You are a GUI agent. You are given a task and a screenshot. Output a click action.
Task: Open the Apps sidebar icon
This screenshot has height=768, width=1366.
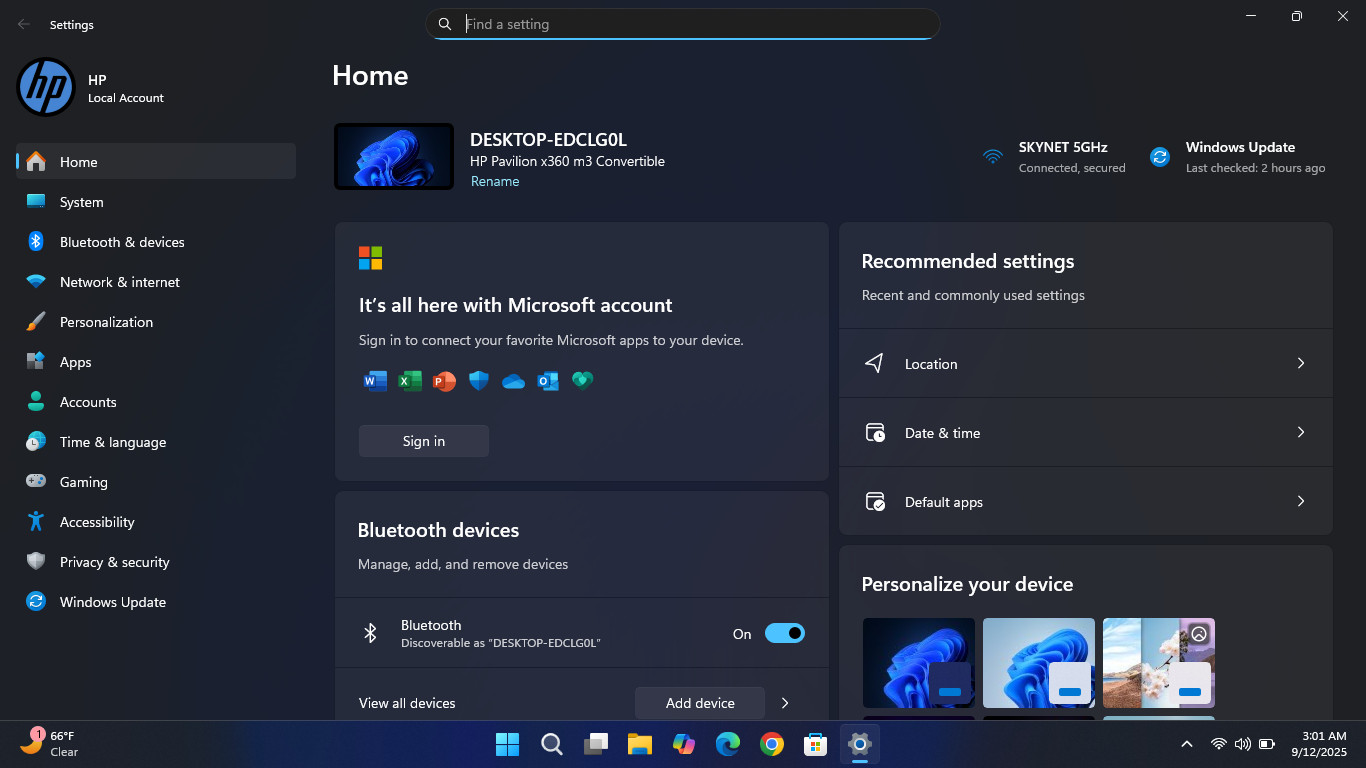pos(36,361)
